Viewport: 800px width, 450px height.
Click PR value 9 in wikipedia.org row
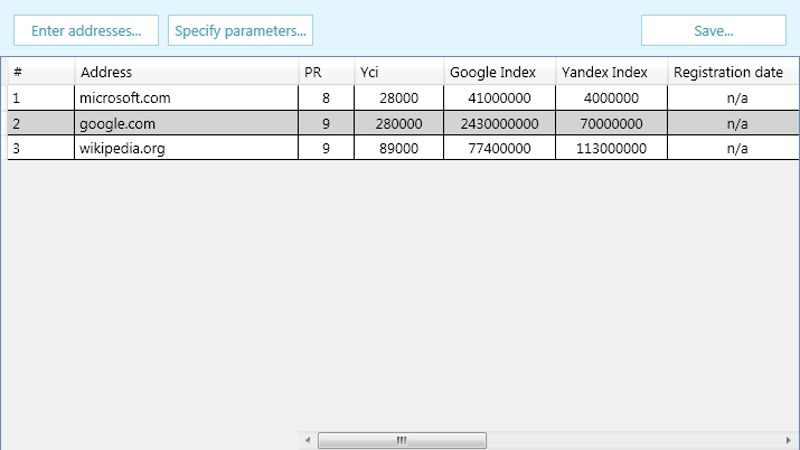(x=326, y=148)
